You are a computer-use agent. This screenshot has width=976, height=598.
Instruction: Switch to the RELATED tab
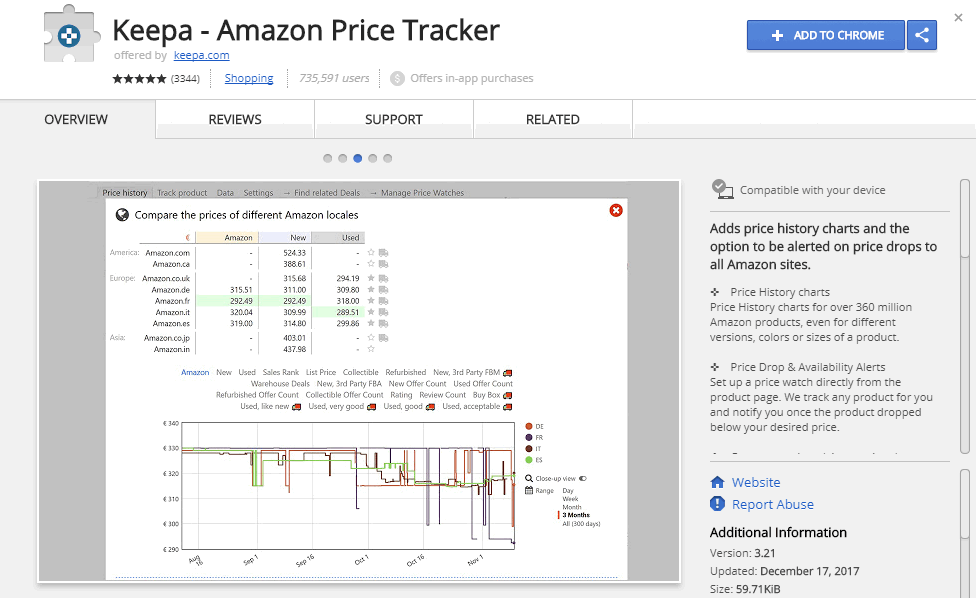coord(553,119)
